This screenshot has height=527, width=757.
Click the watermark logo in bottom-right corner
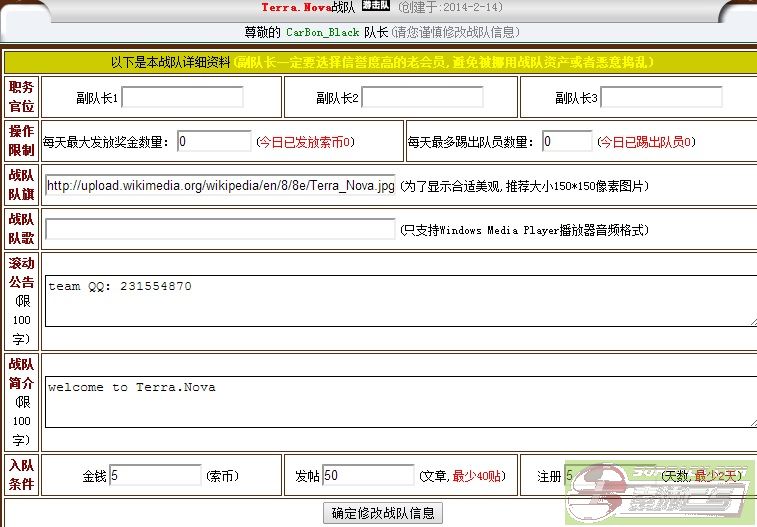coord(660,492)
